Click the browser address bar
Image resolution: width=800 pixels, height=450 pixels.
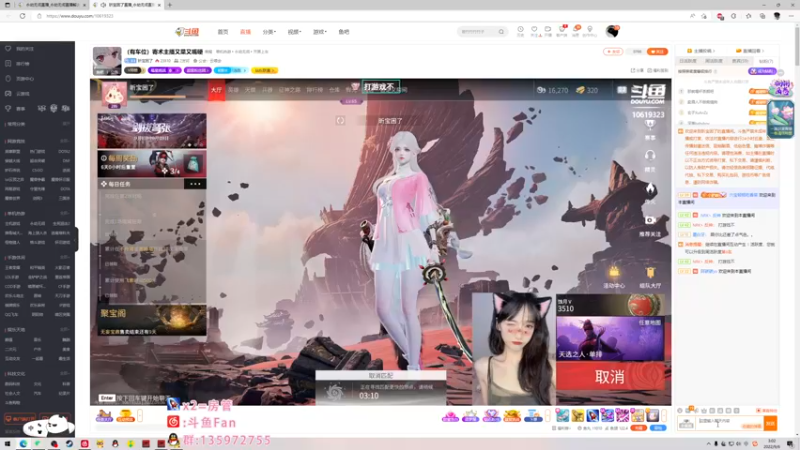pos(357,16)
